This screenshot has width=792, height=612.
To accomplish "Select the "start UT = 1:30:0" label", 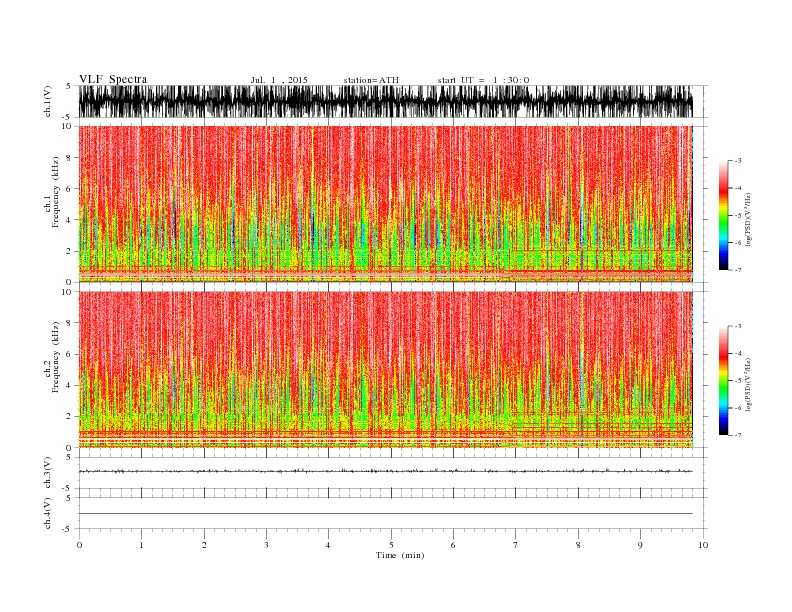I will click(x=483, y=80).
